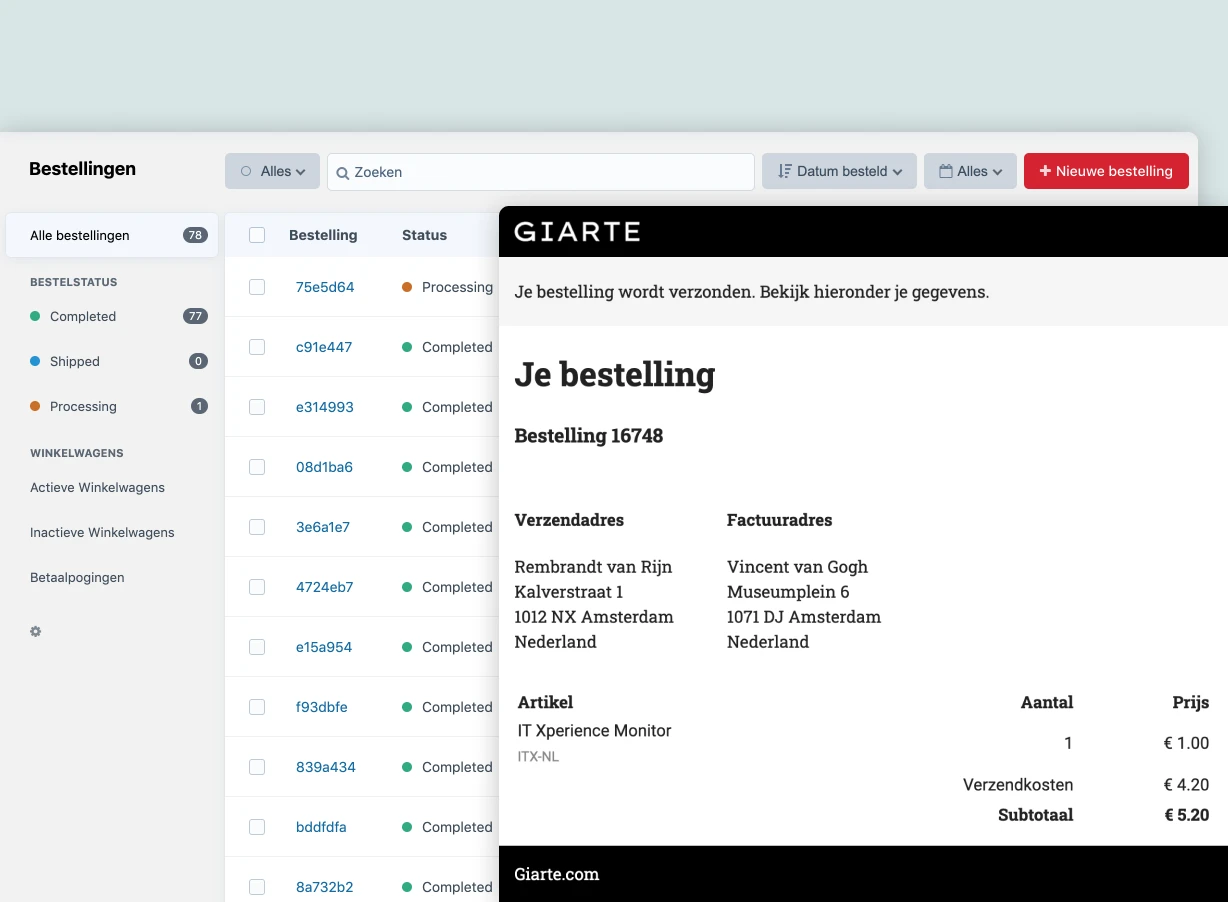Open the settings gear in the sidebar

click(36, 632)
